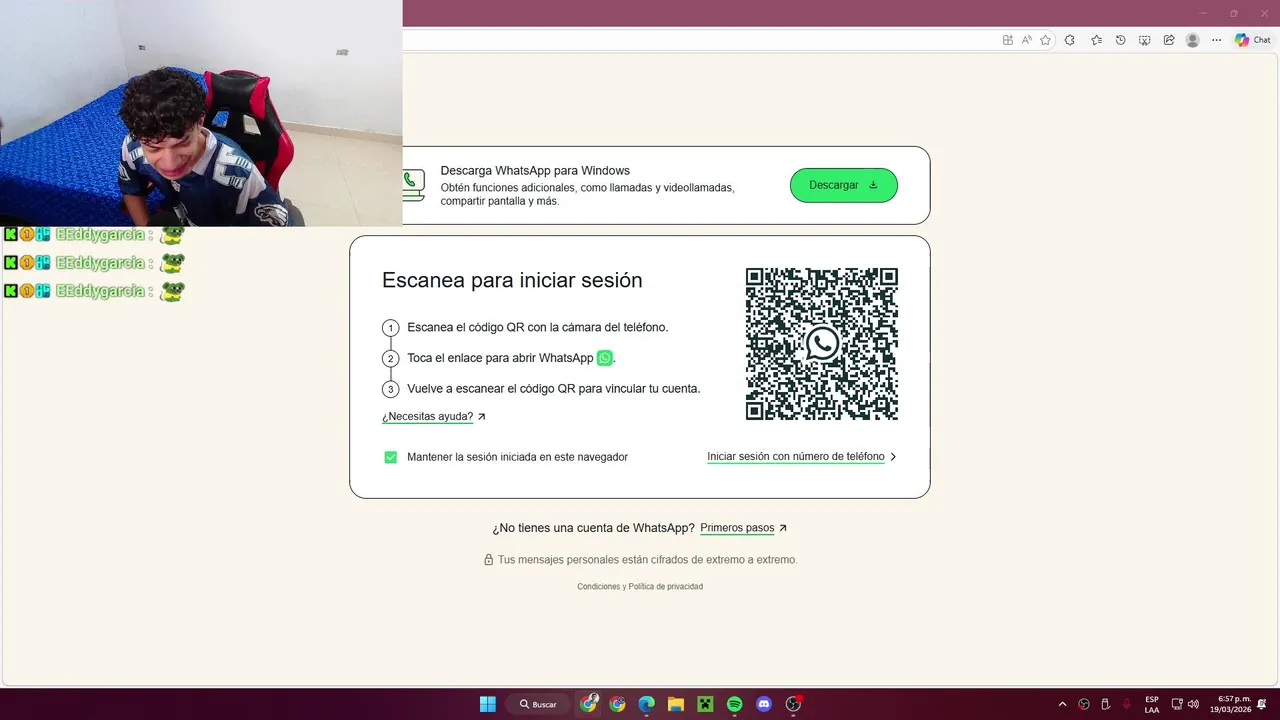This screenshot has height=720, width=1280.
Task: Open OBS Studio from taskbar
Action: click(x=794, y=704)
